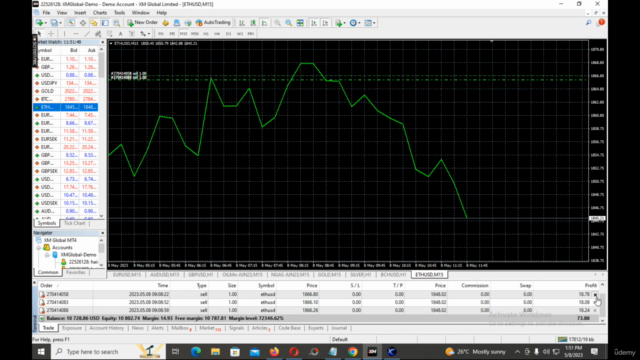Open the Periods clock icon
Image resolution: width=640 pixels, height=360 pixels.
pyautogui.click(x=353, y=22)
